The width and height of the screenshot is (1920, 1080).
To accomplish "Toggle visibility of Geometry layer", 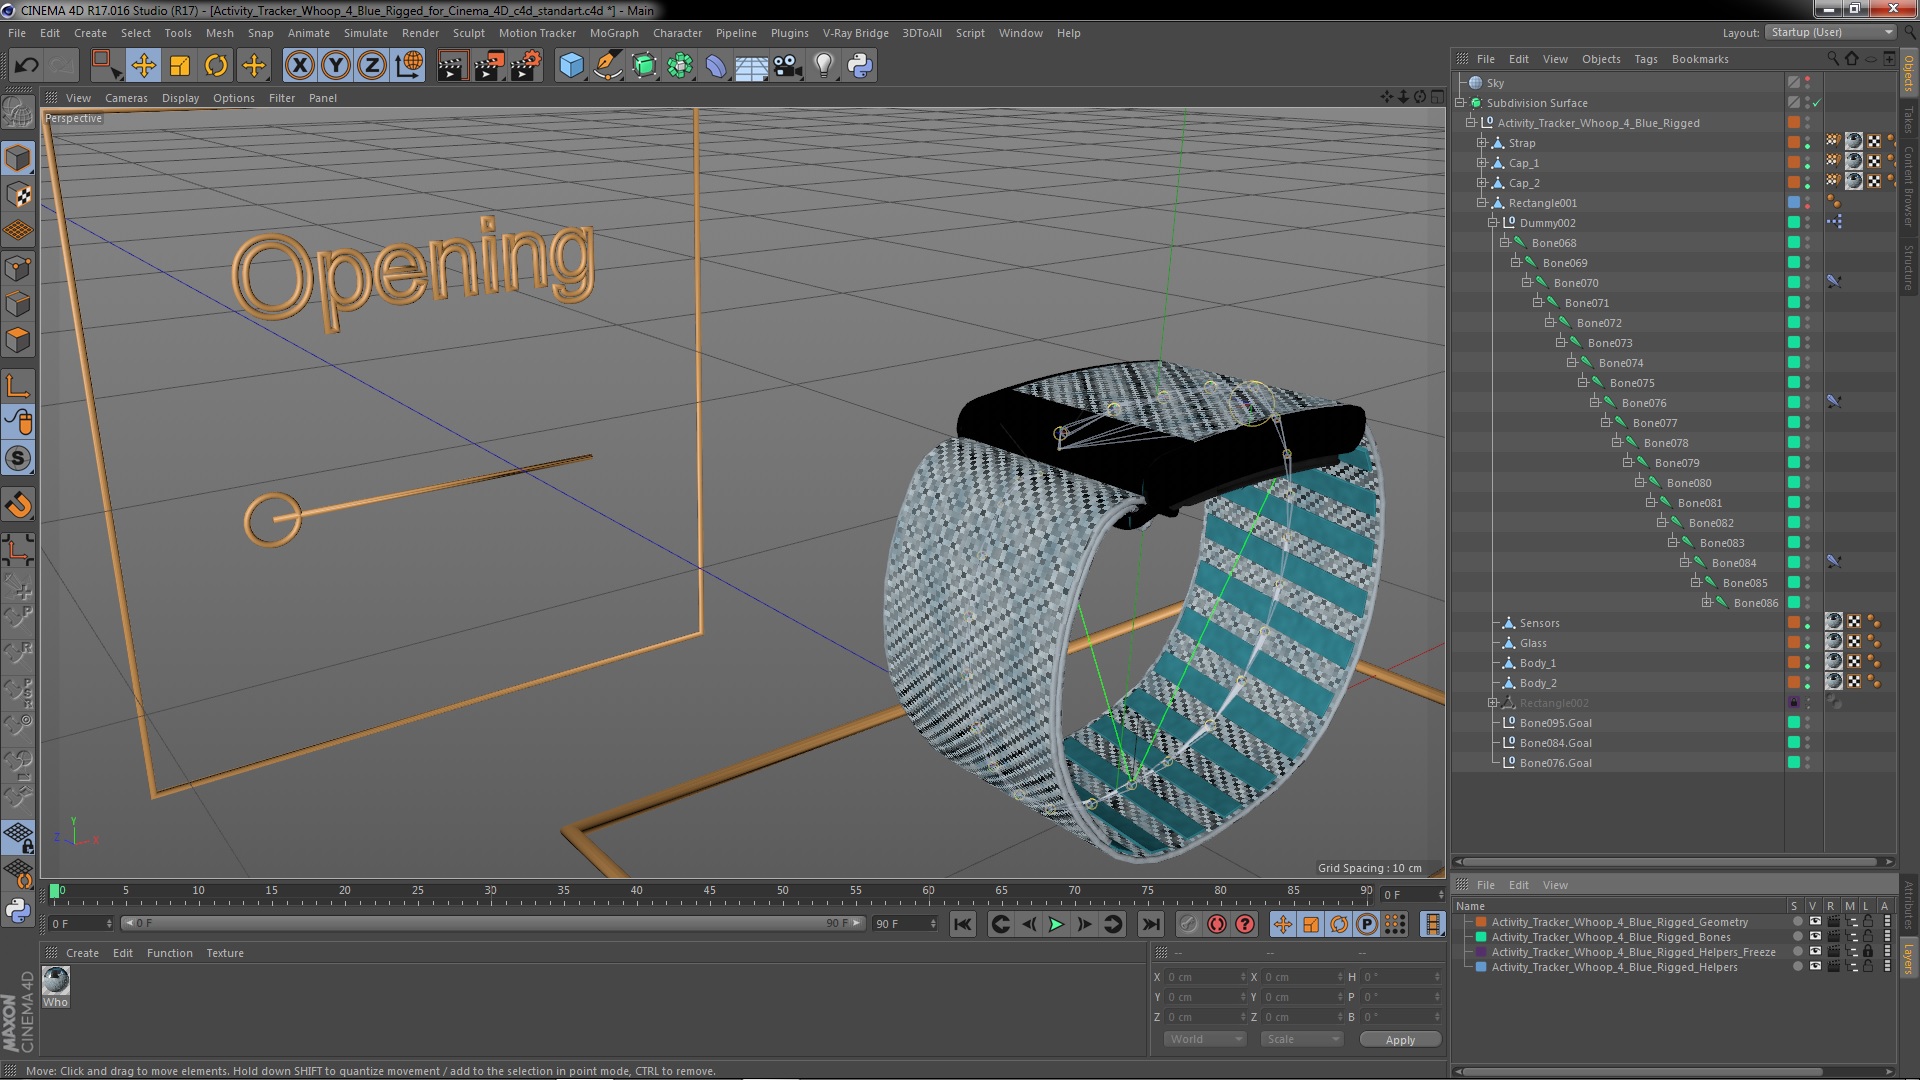I will click(x=1814, y=922).
